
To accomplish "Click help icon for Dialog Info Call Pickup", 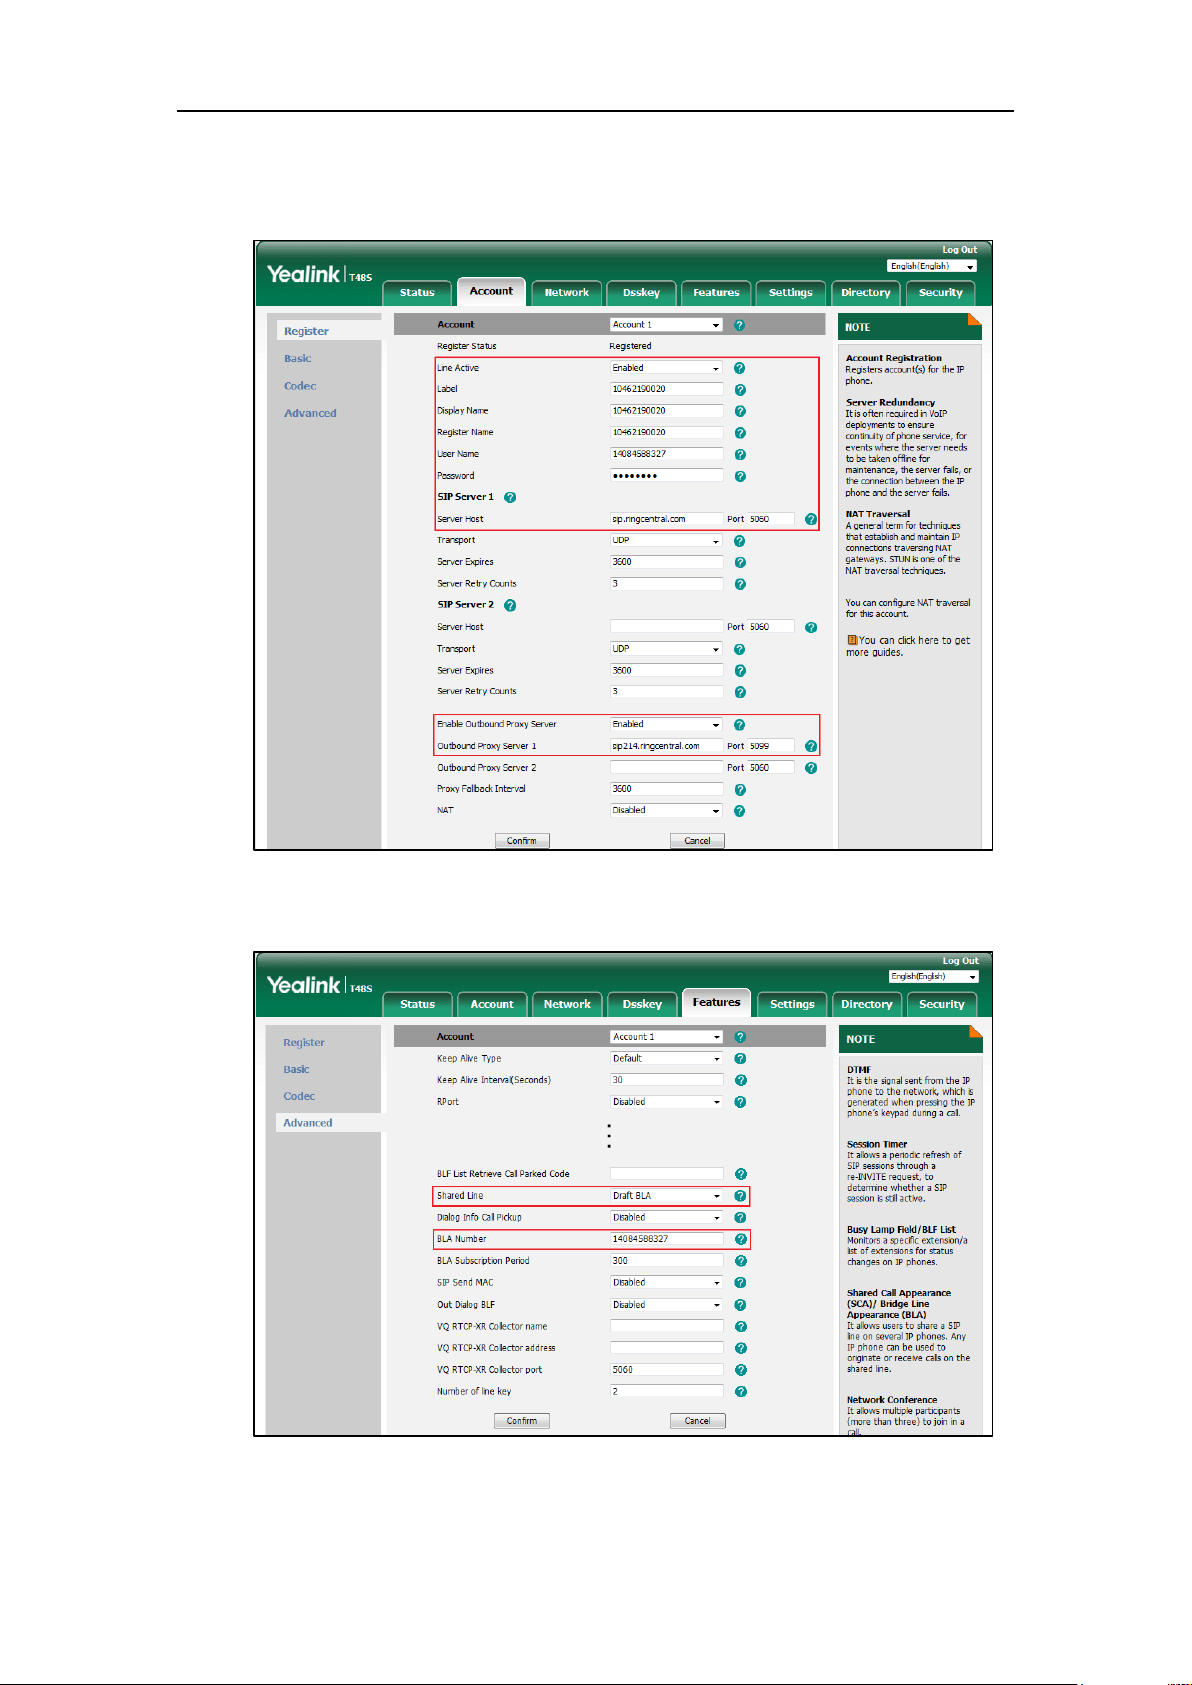I will tap(740, 1218).
